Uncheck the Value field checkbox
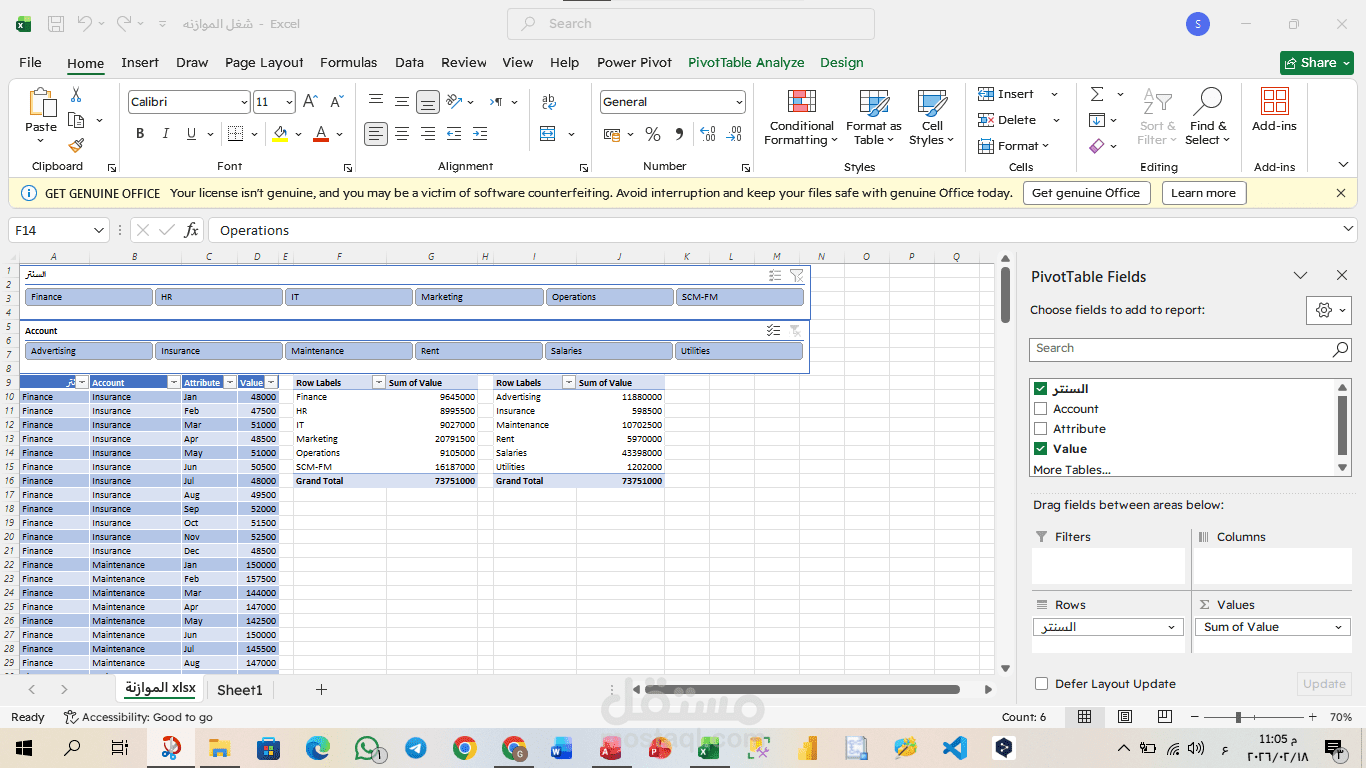Viewport: 1366px width, 768px height. [1042, 448]
